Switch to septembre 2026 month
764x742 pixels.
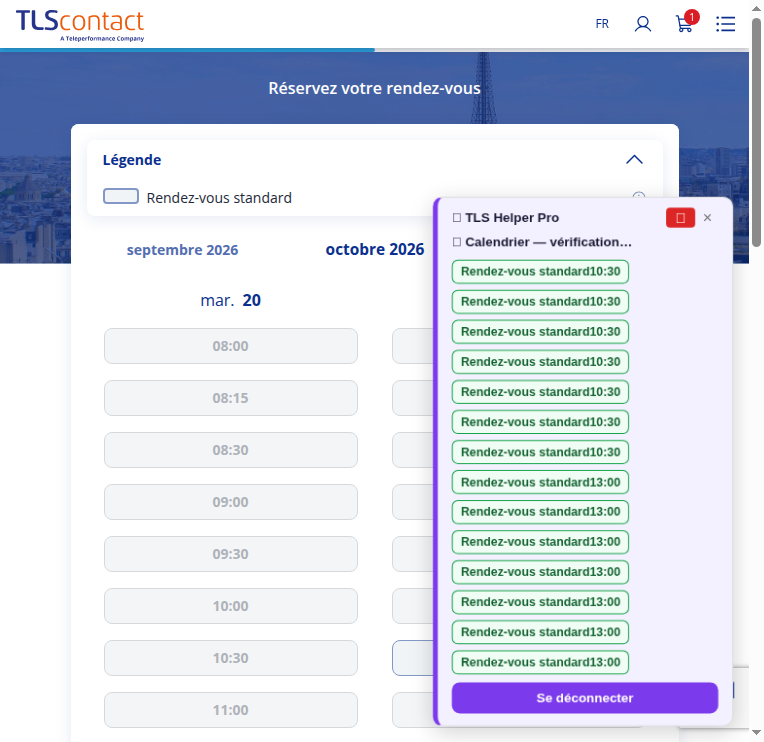[x=182, y=249]
